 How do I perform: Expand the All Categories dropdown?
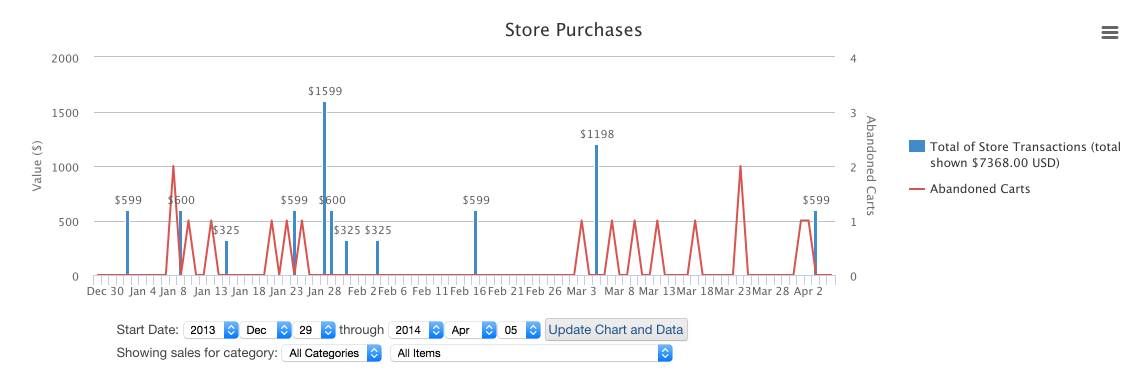coord(332,353)
